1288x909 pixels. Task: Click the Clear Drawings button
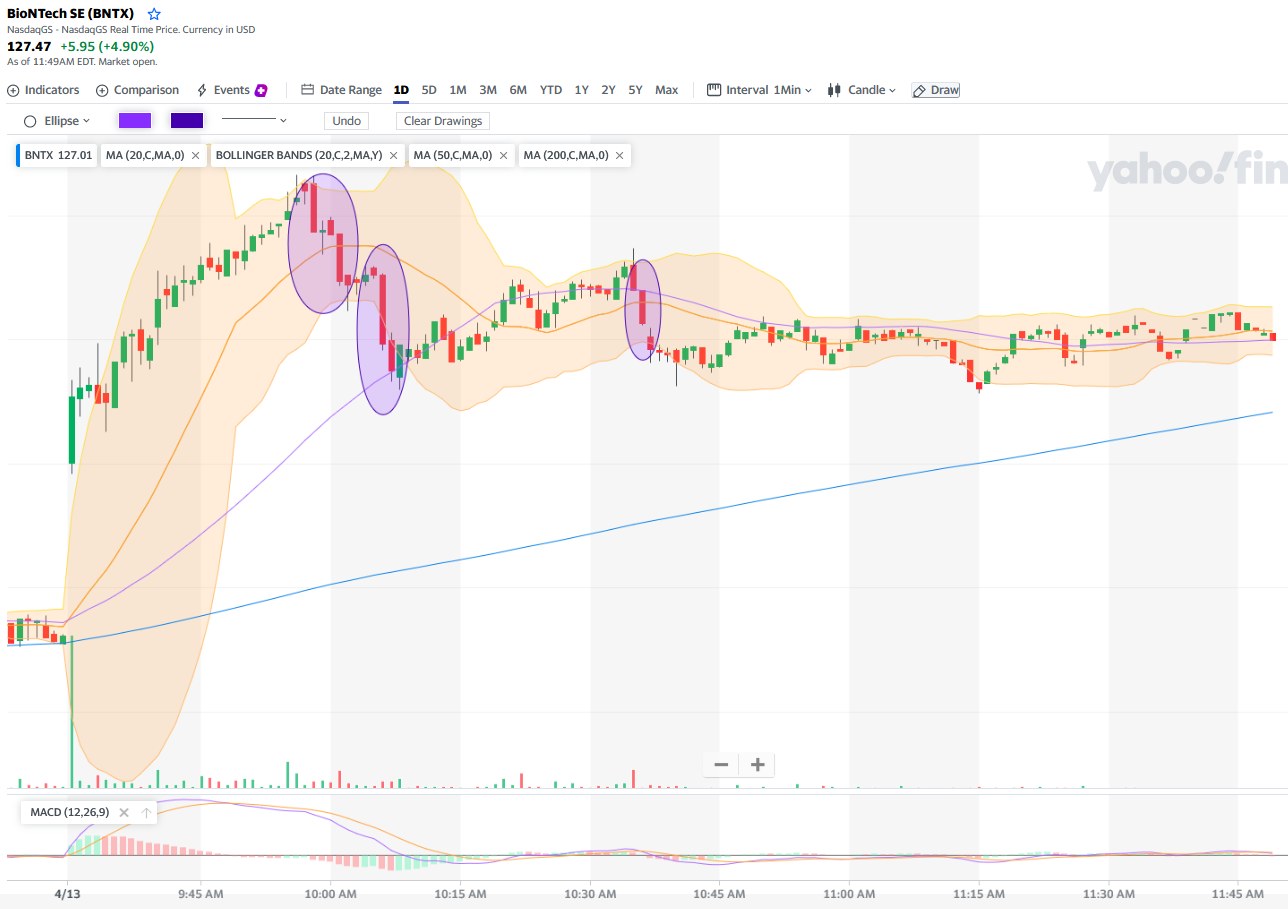point(443,121)
